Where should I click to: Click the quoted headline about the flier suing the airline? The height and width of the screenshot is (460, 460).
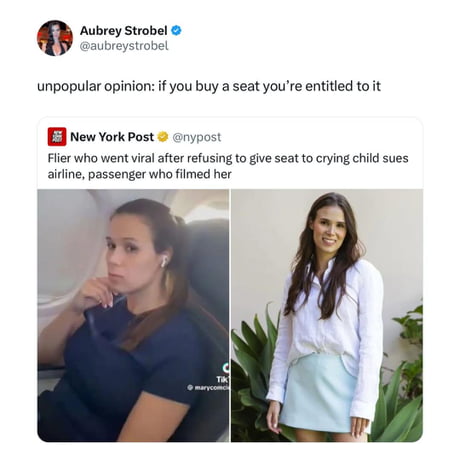pyautogui.click(x=228, y=166)
